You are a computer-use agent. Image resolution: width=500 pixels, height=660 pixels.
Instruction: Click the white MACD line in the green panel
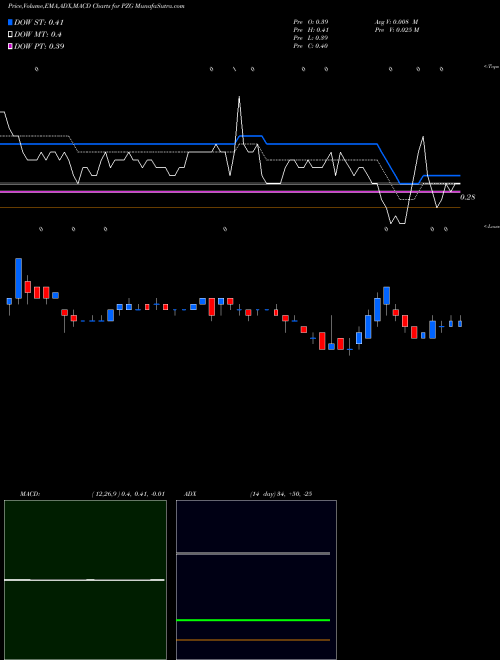(x=84, y=580)
